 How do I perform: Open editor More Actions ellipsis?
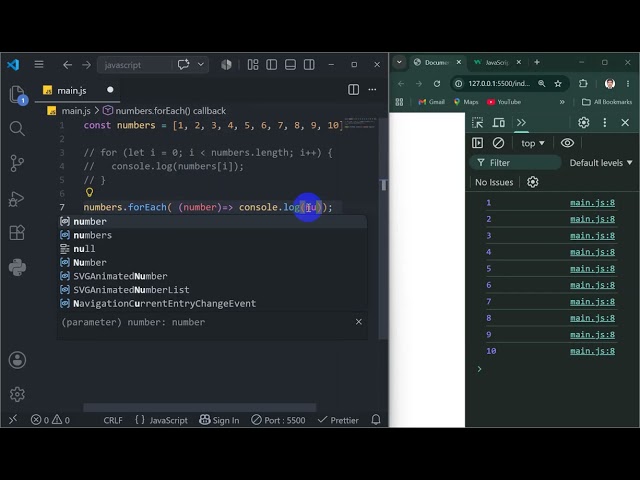(372, 89)
